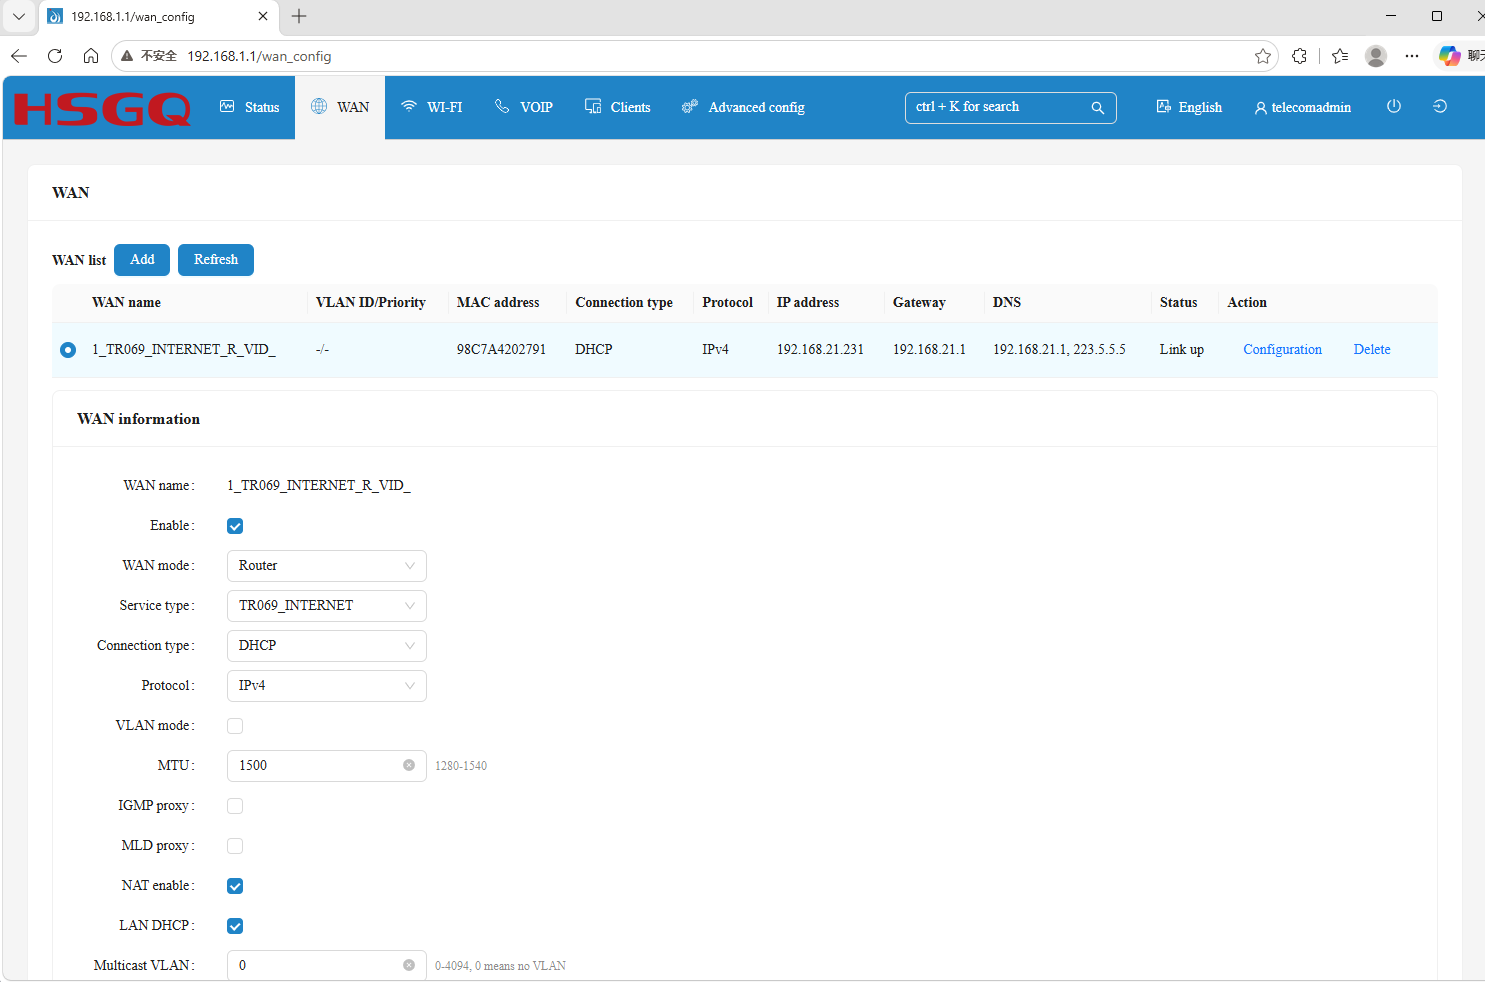Click the Refresh button
1485x982 pixels.
coord(216,260)
